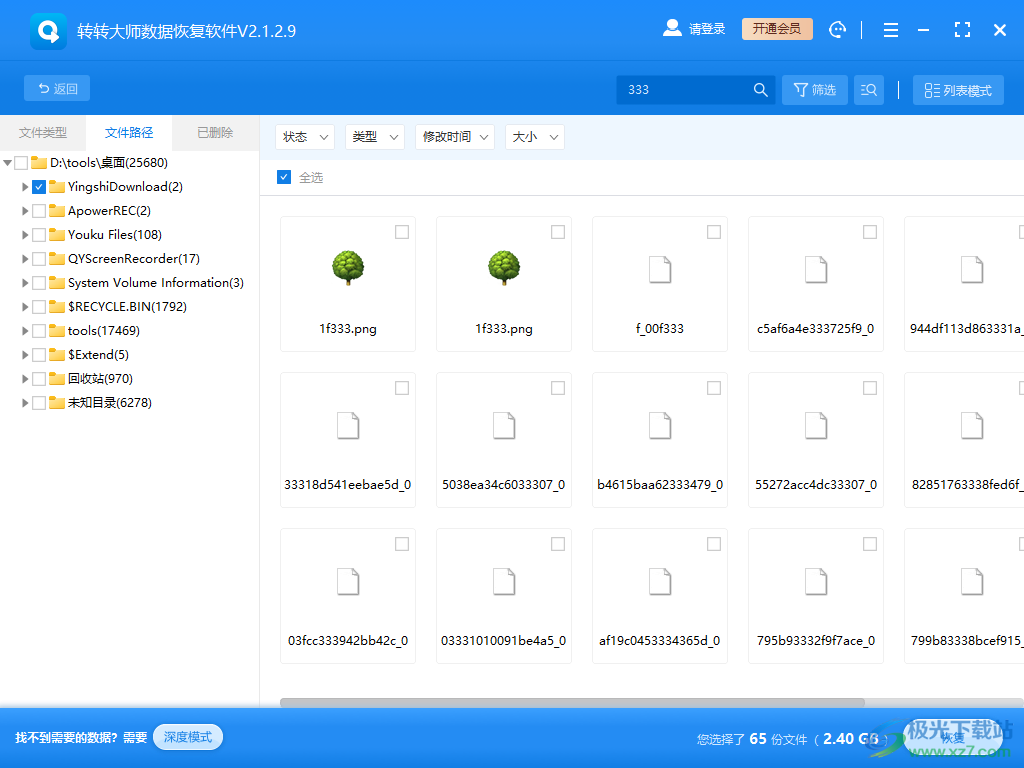Viewport: 1024px width, 768px height.
Task: Expand the QYScreenRecorder tree node
Action: pyautogui.click(x=25, y=259)
